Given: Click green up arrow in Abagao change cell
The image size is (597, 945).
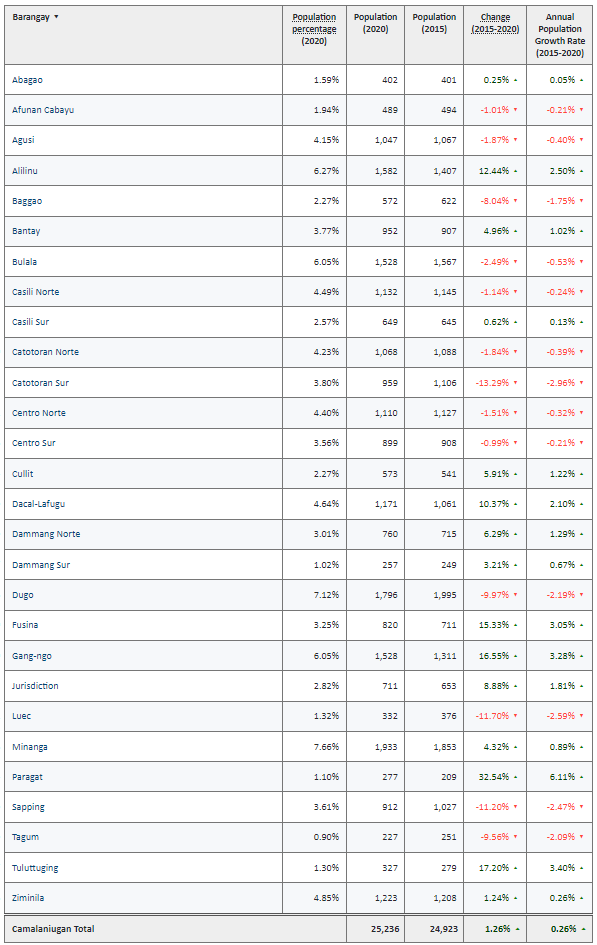Looking at the screenshot, I should pos(516,80).
